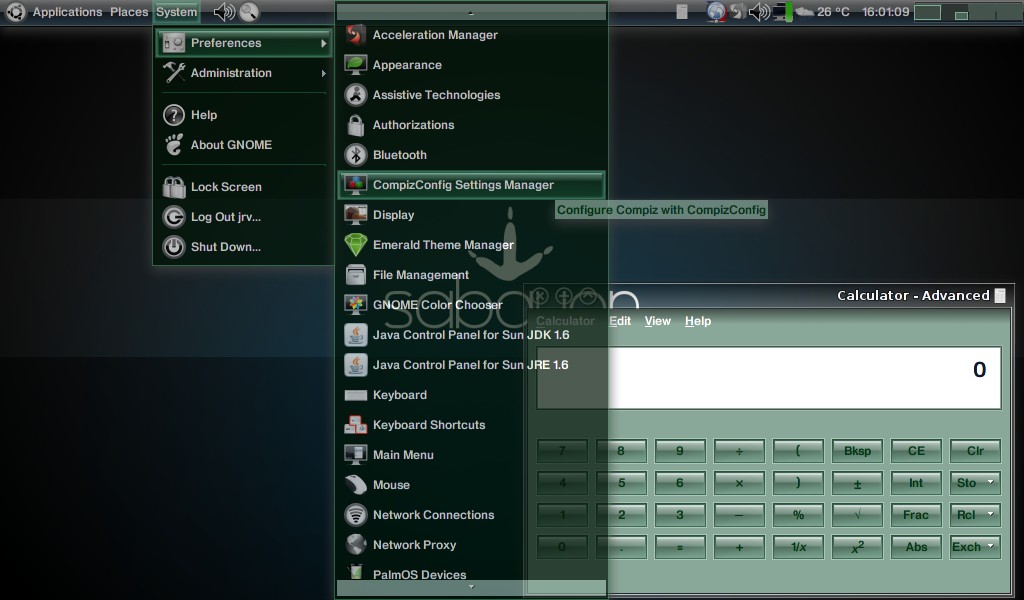The image size is (1024, 600).
Task: Open File Management preferences
Action: tap(471, 275)
